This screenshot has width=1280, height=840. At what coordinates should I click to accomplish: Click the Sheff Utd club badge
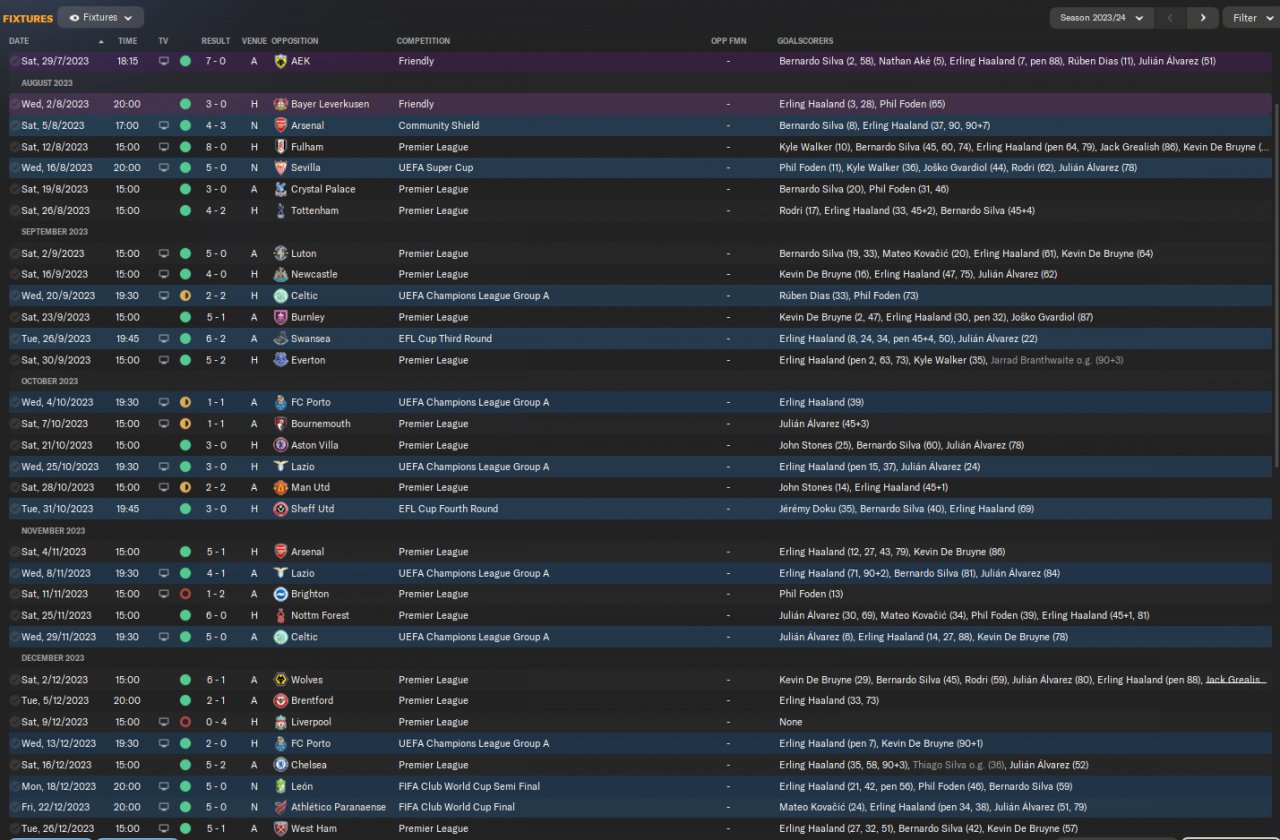tap(280, 509)
